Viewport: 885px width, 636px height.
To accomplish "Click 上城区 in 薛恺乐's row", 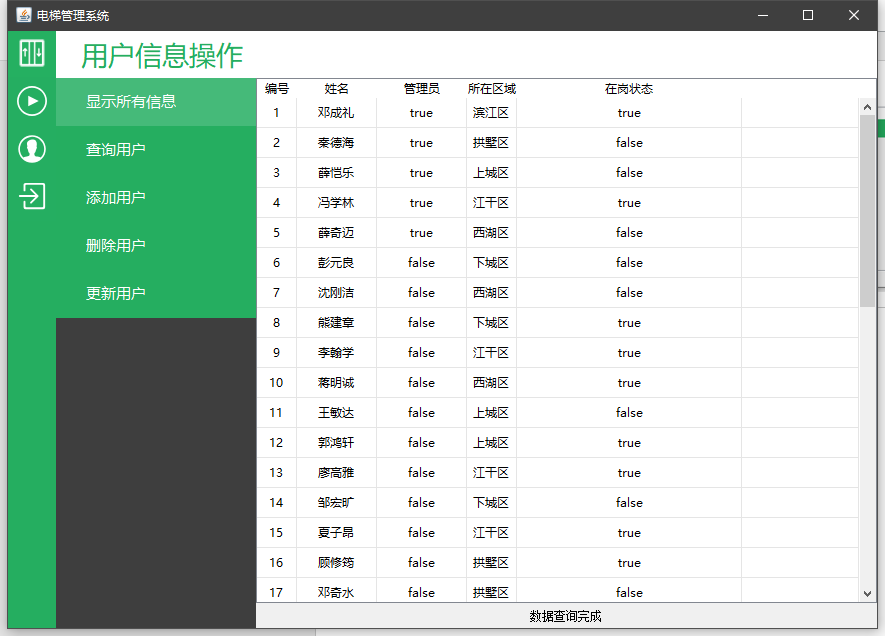I will click(492, 173).
